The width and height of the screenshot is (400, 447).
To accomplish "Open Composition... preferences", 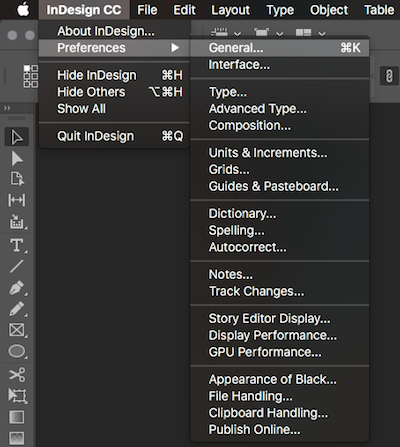I will pyautogui.click(x=280, y=126).
